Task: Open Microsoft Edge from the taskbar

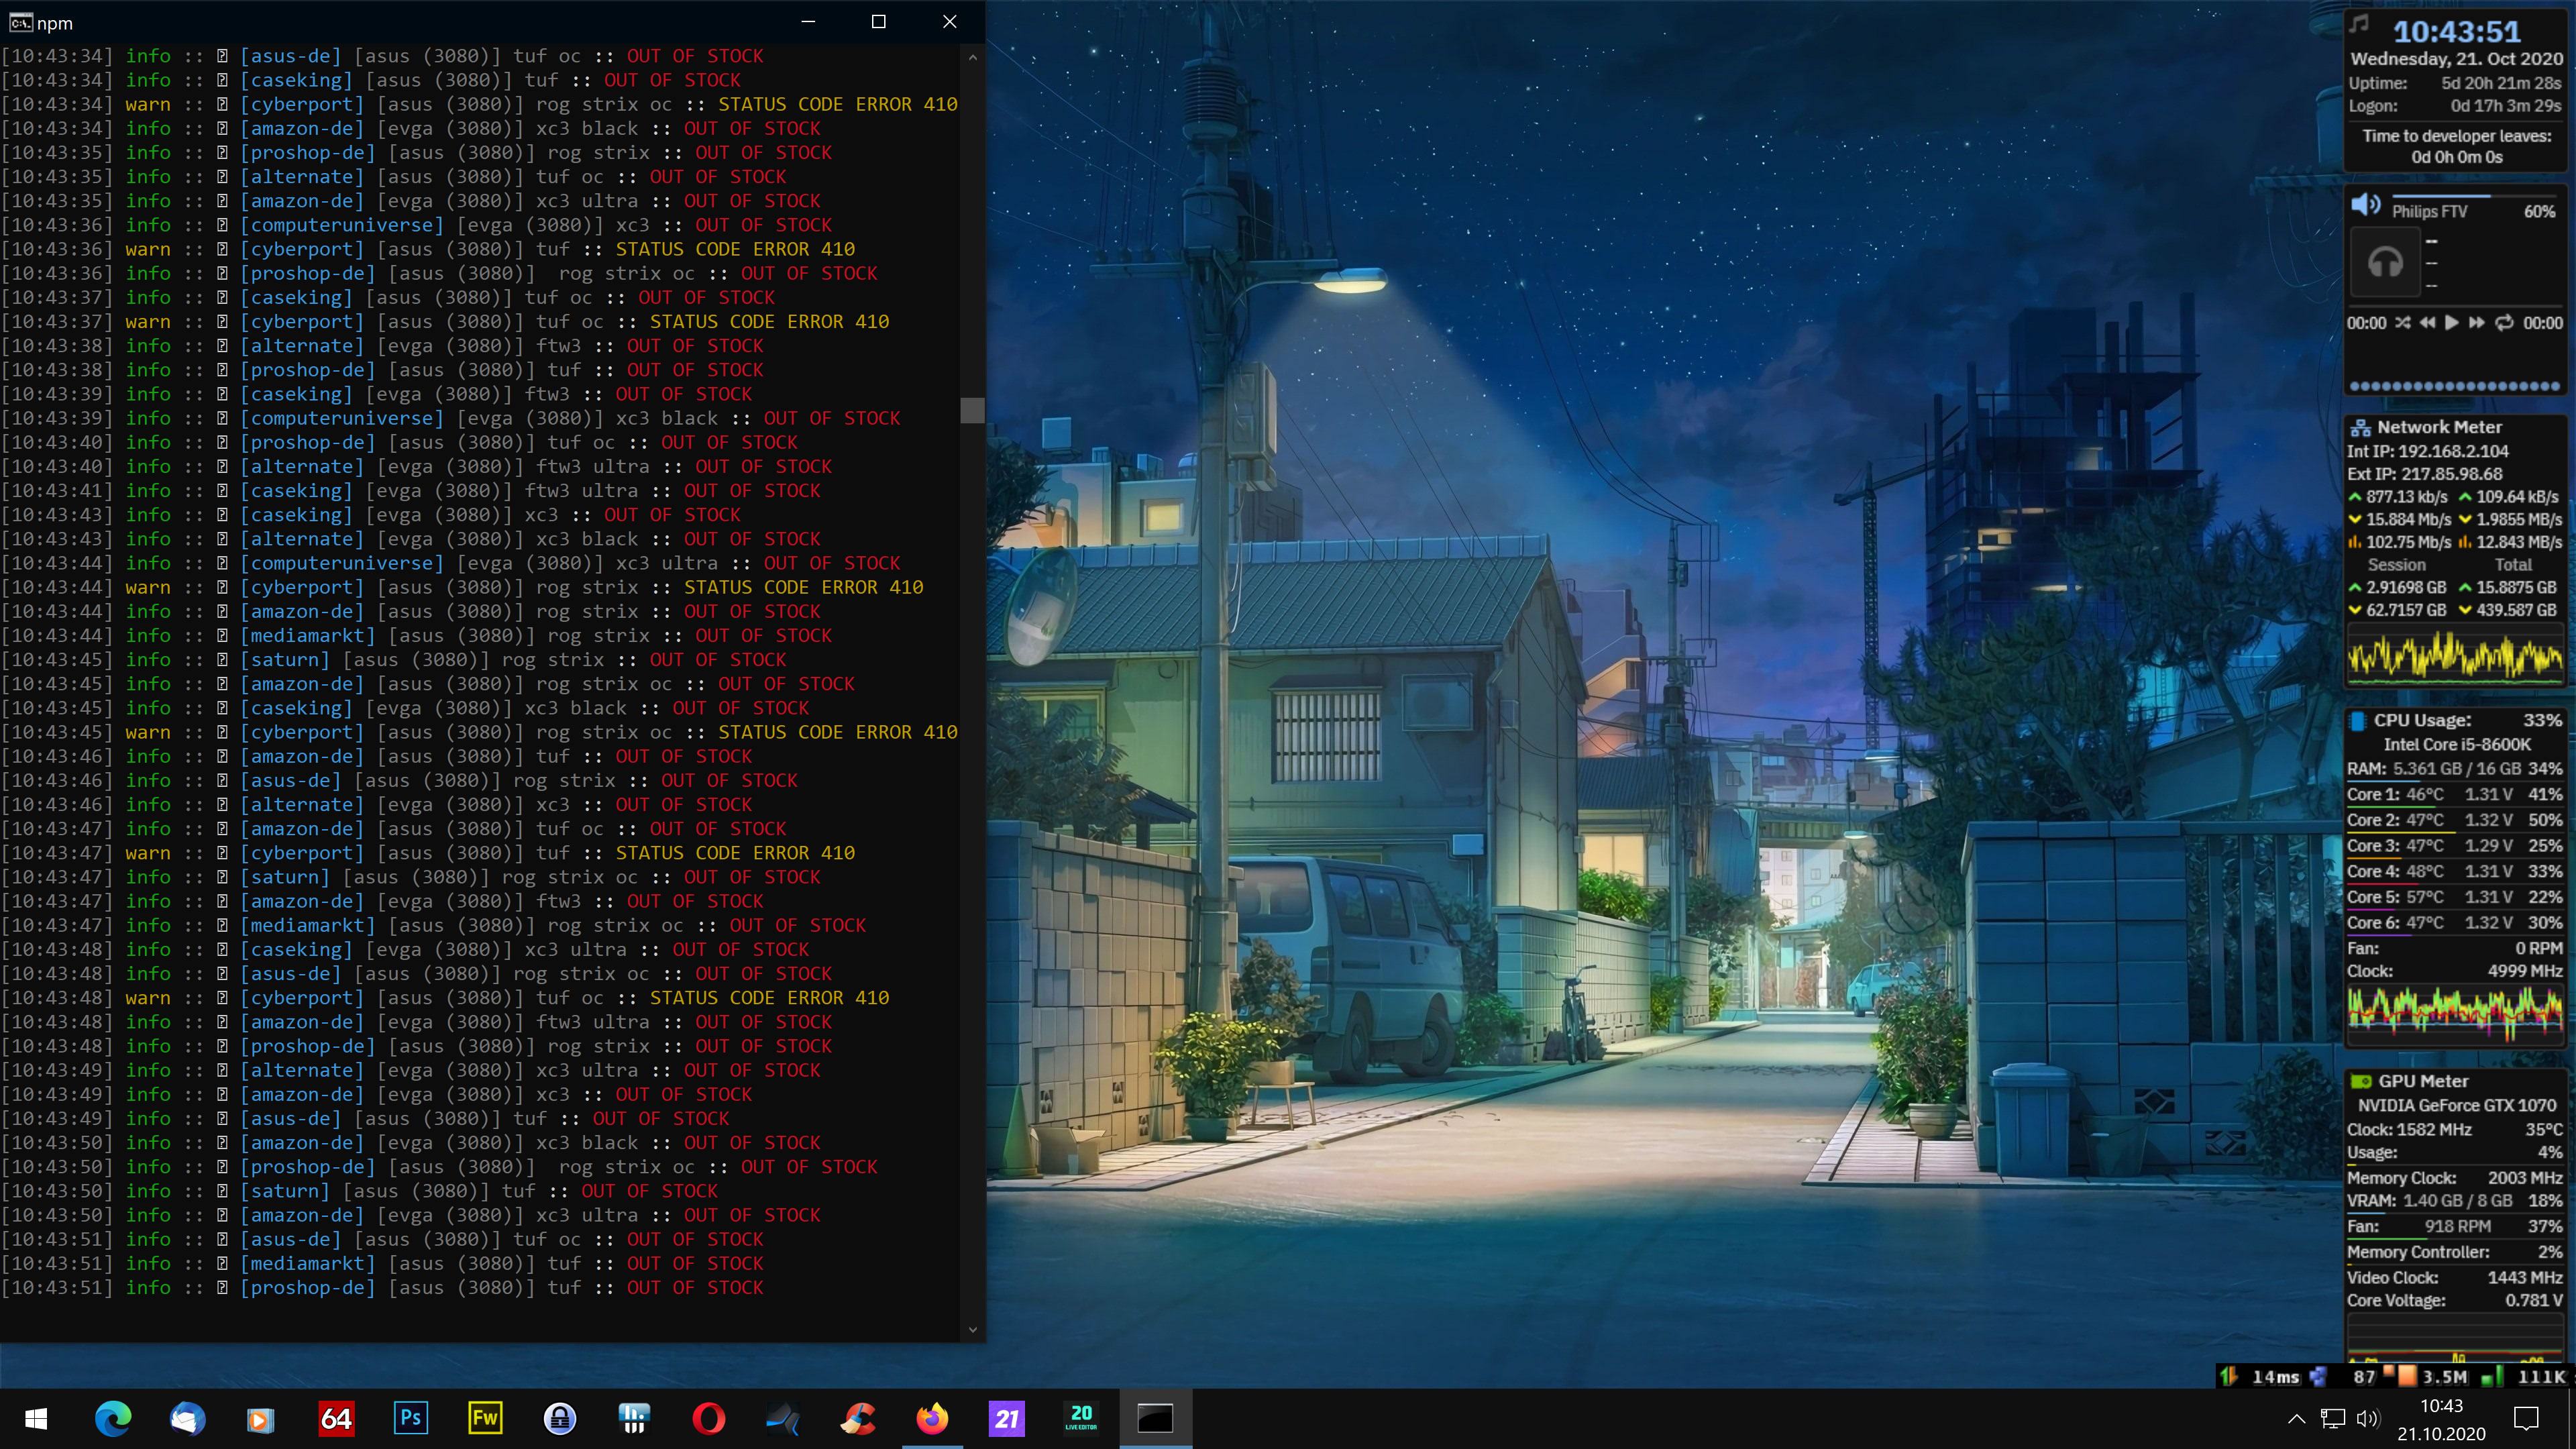Action: click(x=113, y=1418)
